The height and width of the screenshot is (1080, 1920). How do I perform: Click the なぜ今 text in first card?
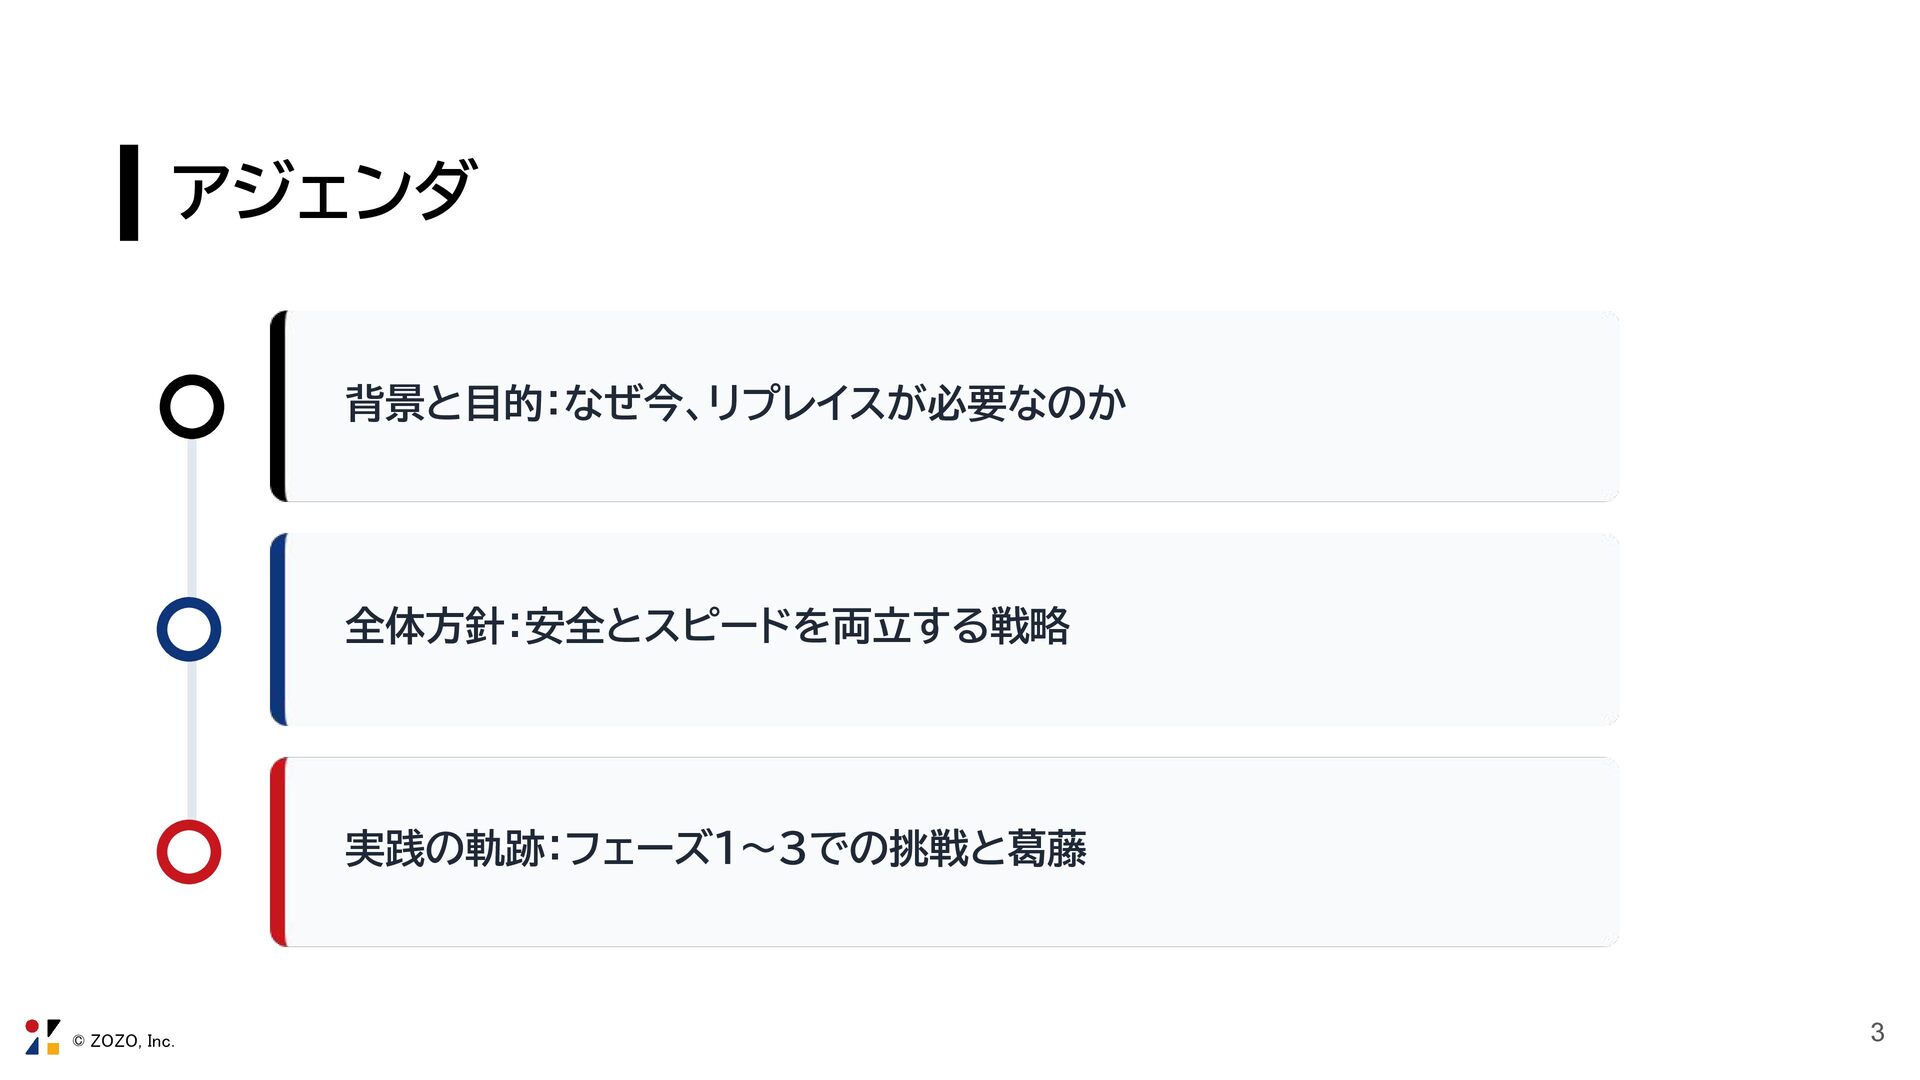click(x=622, y=404)
